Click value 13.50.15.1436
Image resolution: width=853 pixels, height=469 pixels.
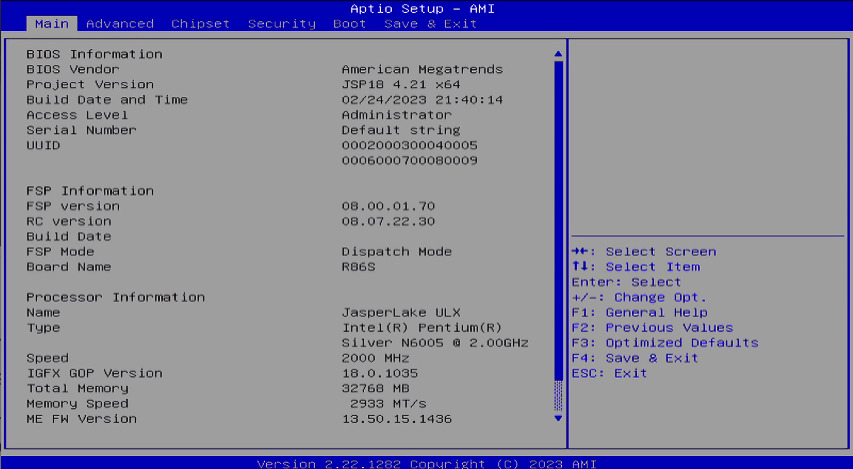click(397, 419)
